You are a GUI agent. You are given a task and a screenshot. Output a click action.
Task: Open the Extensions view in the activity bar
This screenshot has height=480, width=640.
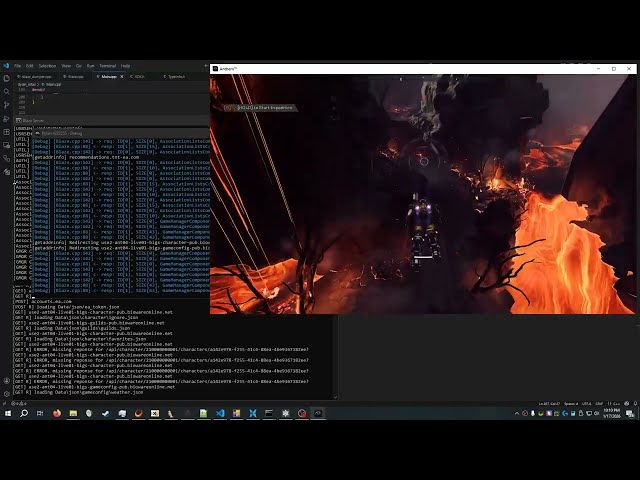click(7, 132)
